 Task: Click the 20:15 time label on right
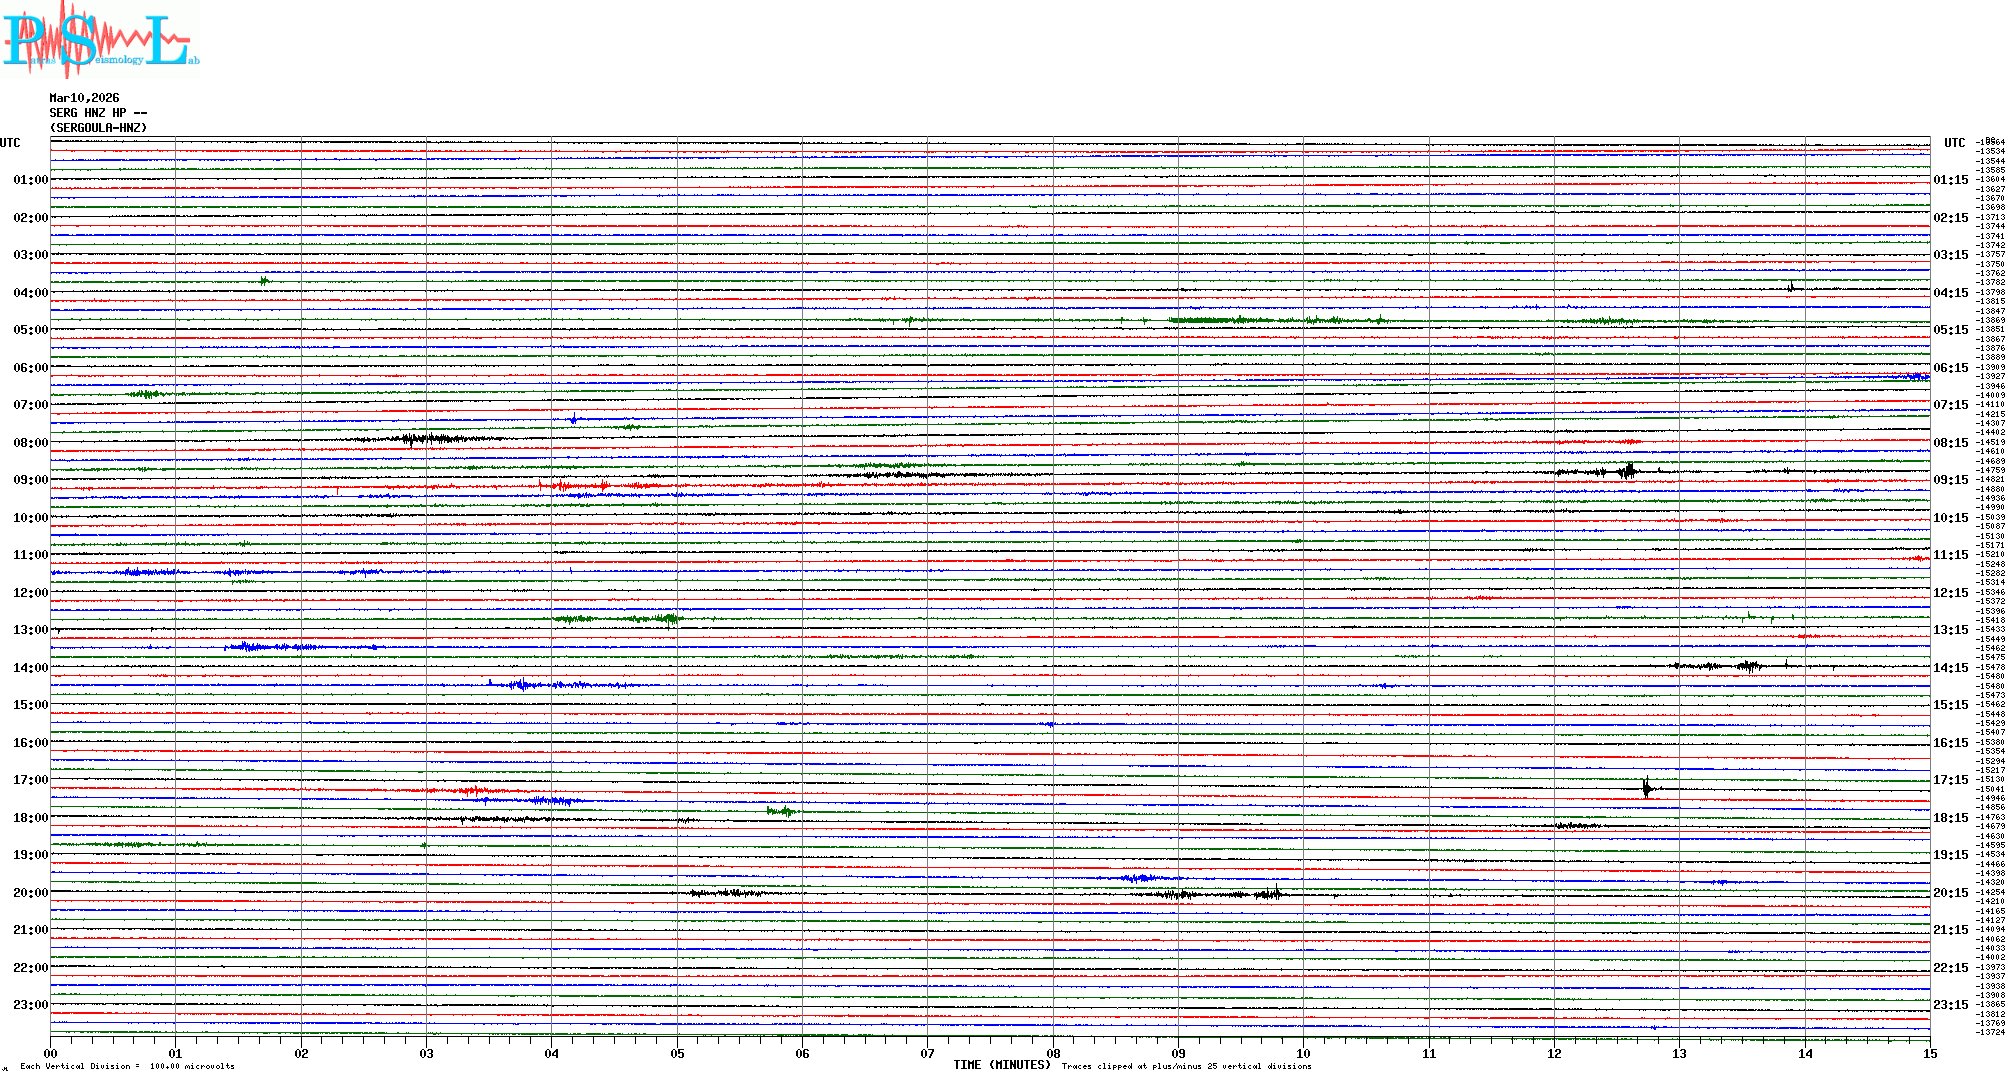point(1950,893)
